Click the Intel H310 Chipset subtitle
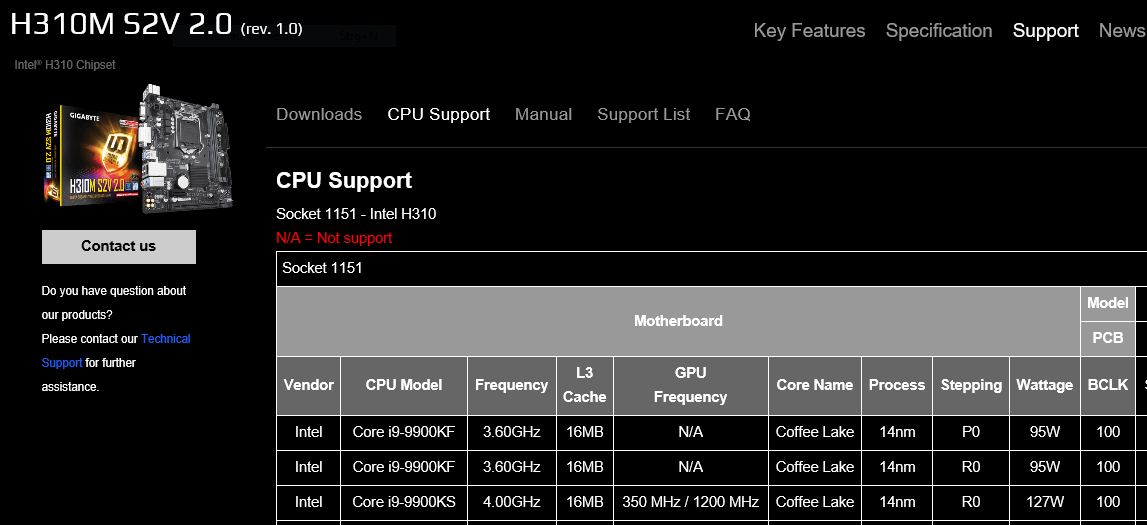 pyautogui.click(x=64, y=64)
